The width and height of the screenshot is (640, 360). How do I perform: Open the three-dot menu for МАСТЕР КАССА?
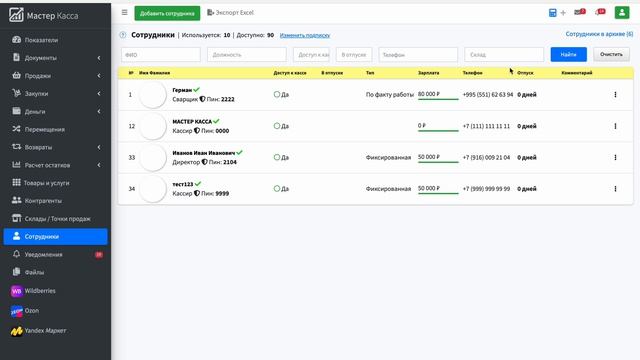(x=615, y=126)
